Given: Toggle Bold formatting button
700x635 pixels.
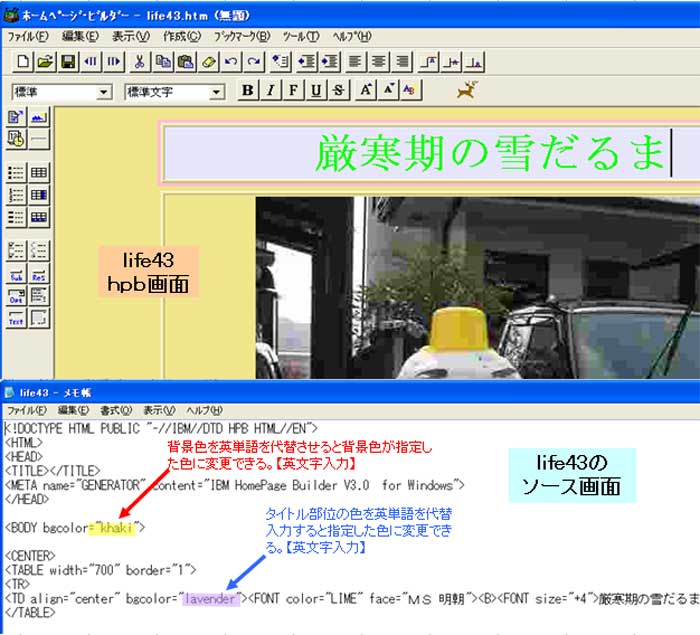Looking at the screenshot, I should [x=248, y=91].
